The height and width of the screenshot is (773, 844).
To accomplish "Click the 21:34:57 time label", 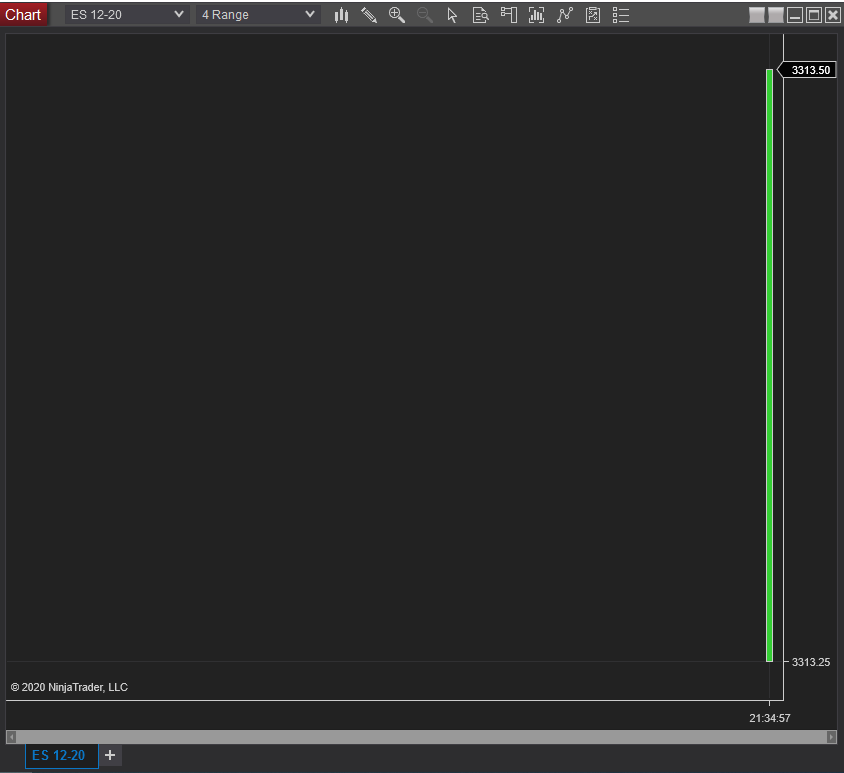I will pyautogui.click(x=770, y=718).
